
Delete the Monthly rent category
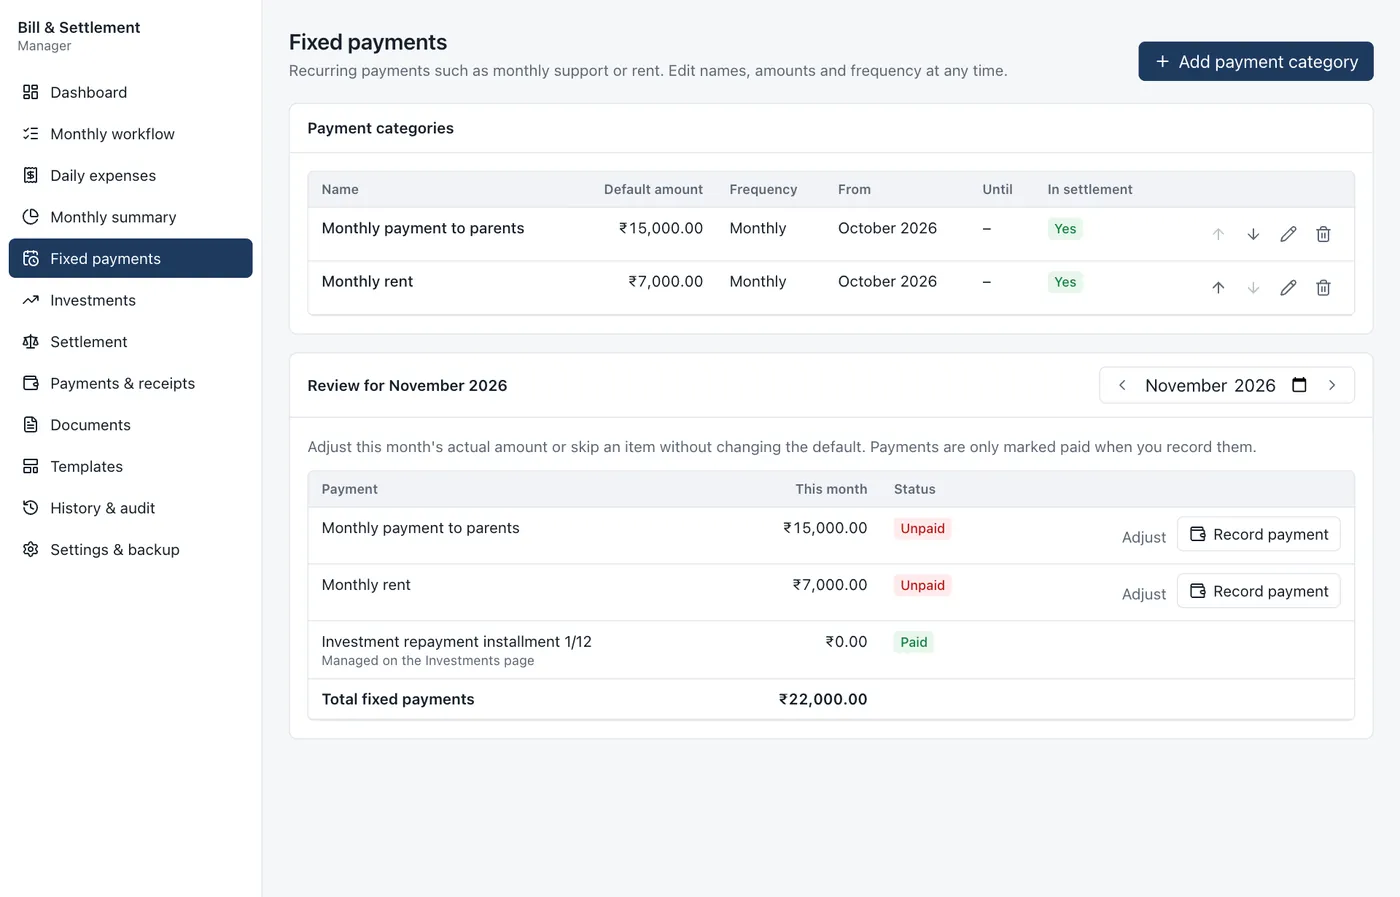1323,288
